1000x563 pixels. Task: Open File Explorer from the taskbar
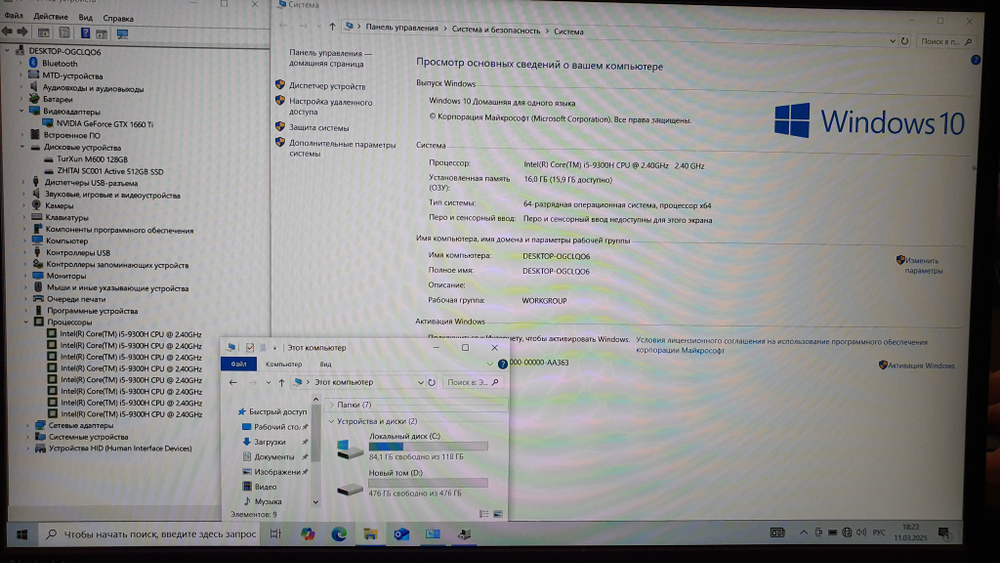point(370,534)
